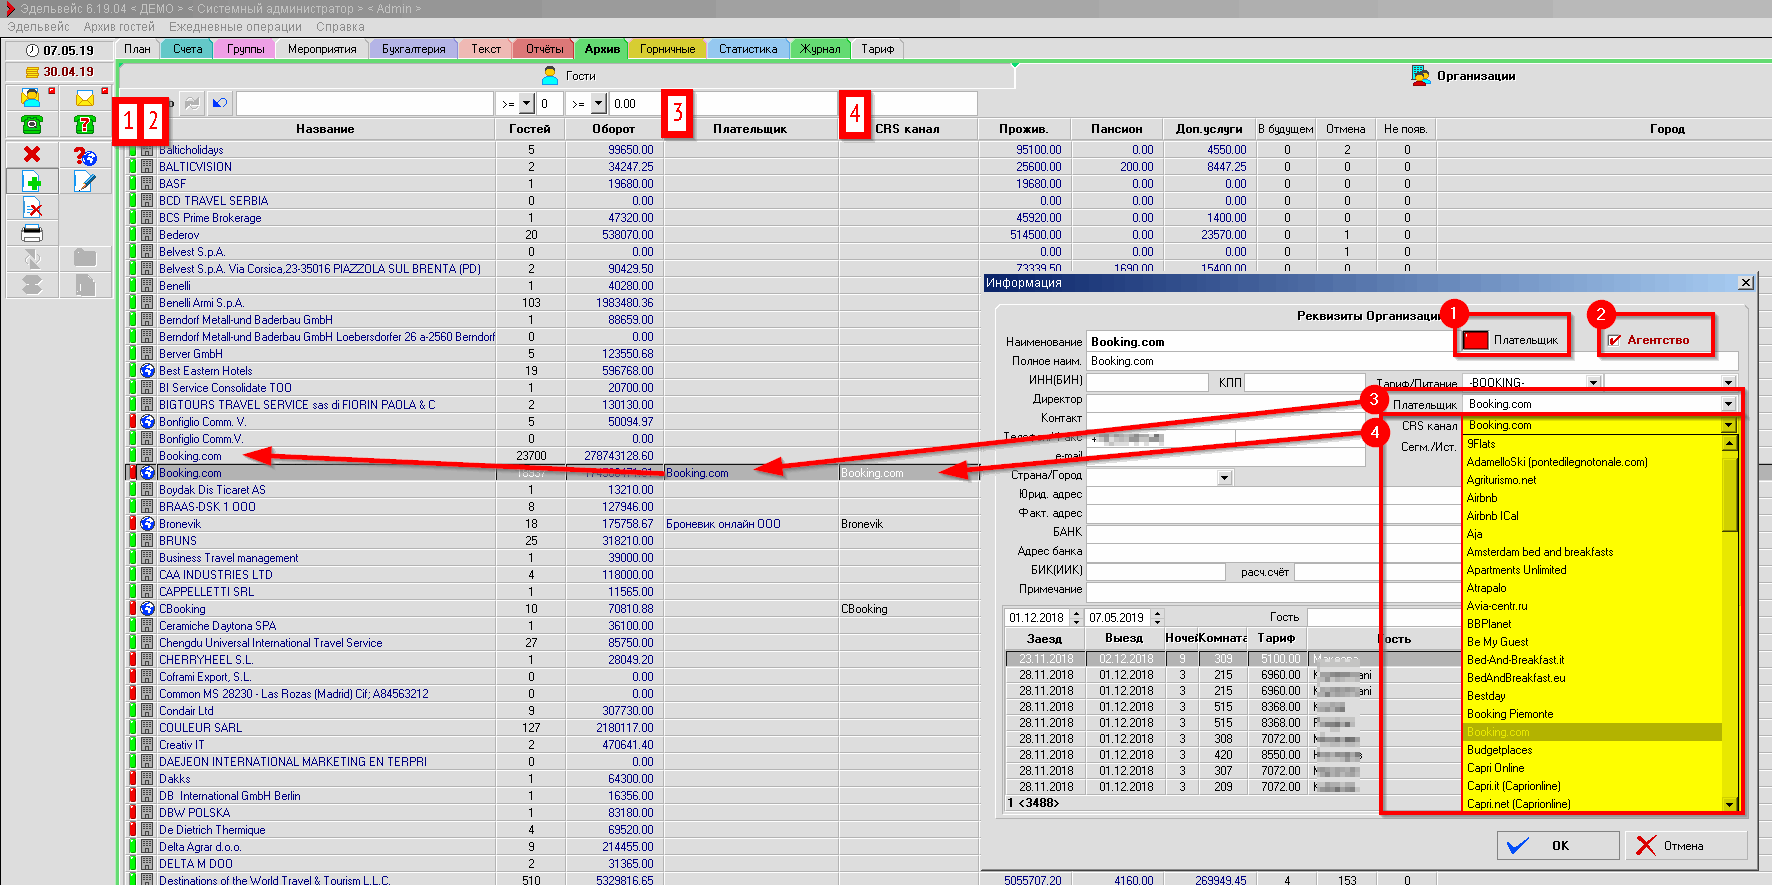Screen dimensions: 1772x885
Task: Open the Ежедневные операции menu
Action: (235, 27)
